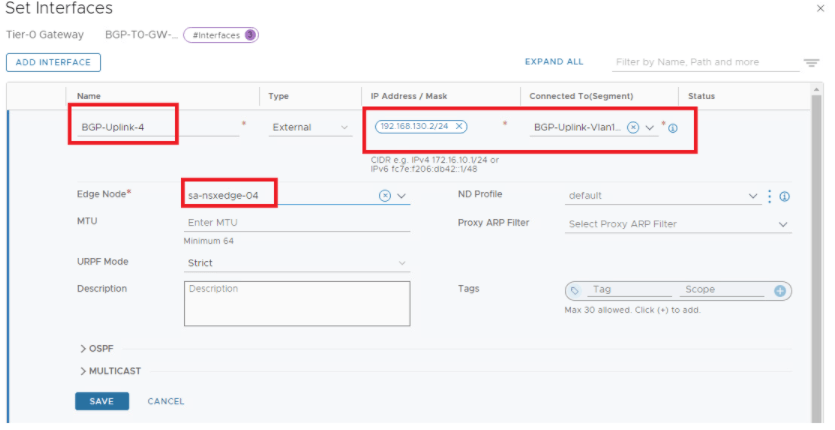Click the SAVE button

(x=101, y=401)
